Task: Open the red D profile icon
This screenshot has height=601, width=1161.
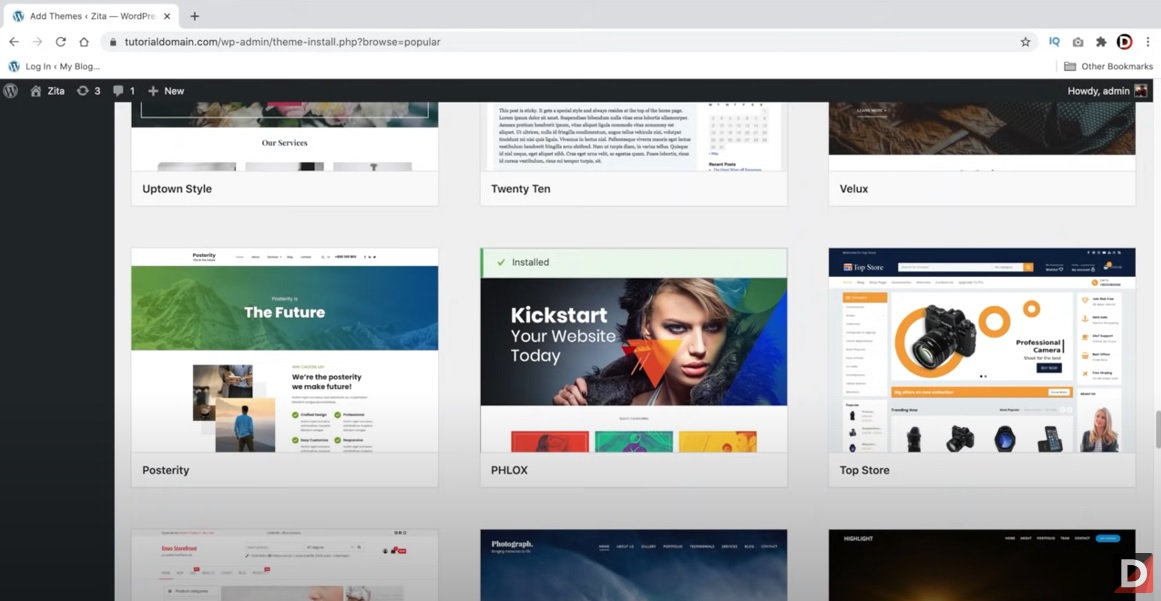Action: point(1125,42)
